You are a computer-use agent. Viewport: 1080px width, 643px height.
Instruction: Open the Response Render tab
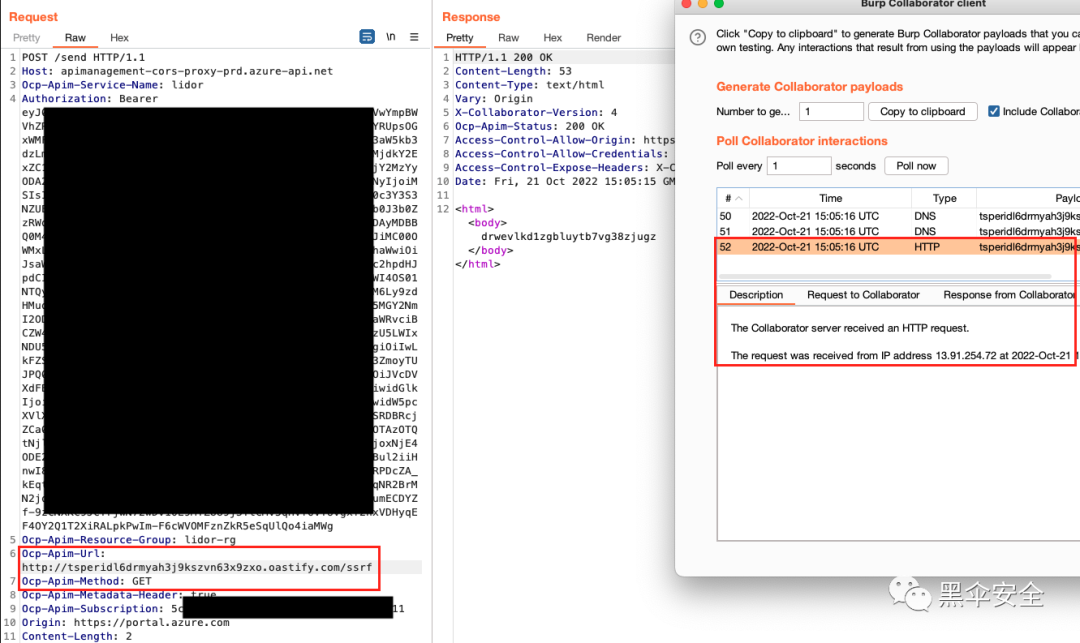tap(603, 37)
